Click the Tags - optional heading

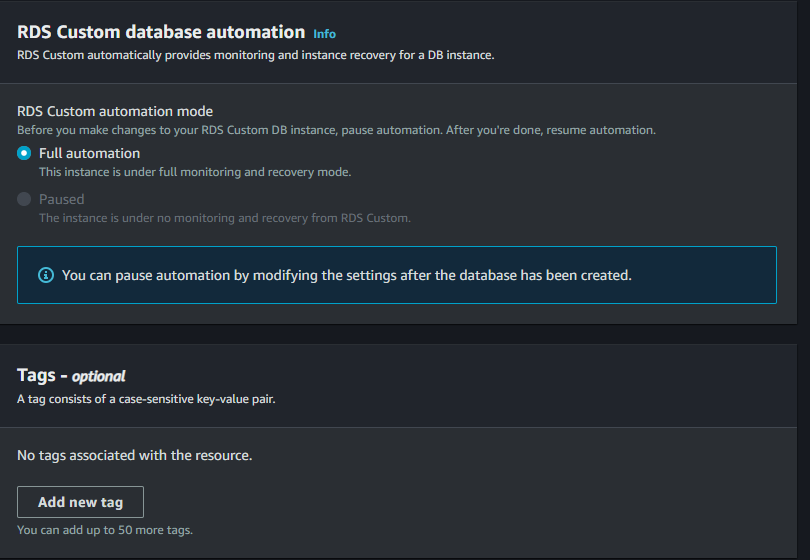click(x=71, y=376)
